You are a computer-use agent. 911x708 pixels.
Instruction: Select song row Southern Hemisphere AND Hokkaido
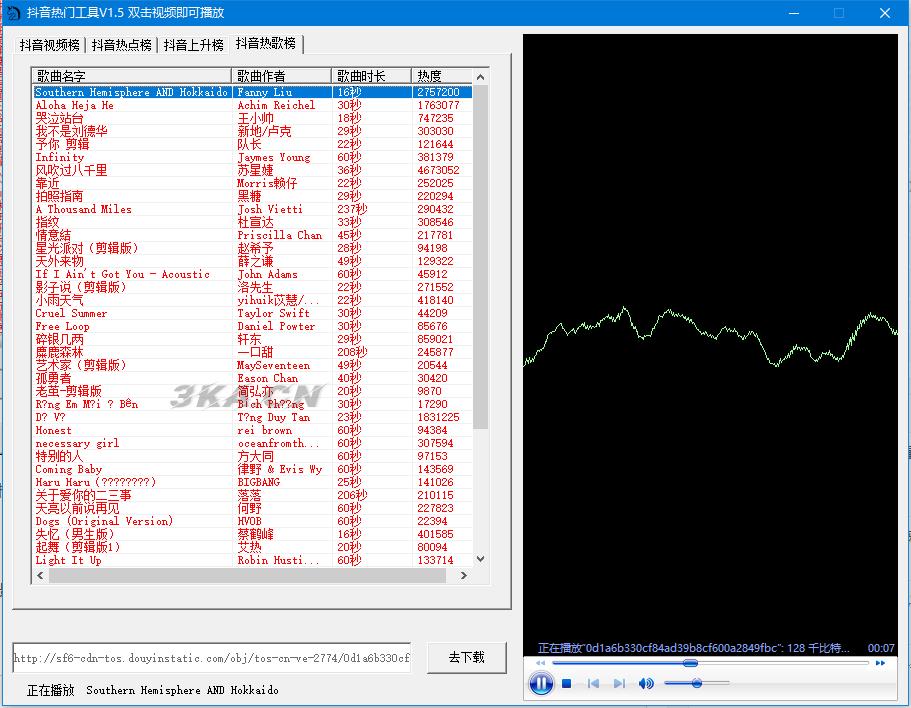(252, 92)
